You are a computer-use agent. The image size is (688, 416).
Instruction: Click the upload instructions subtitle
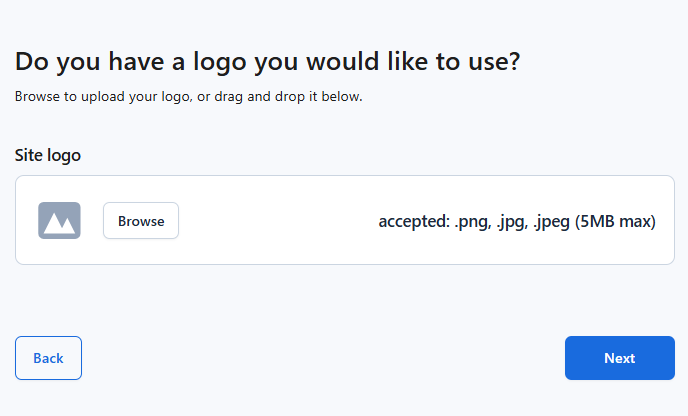click(x=188, y=97)
